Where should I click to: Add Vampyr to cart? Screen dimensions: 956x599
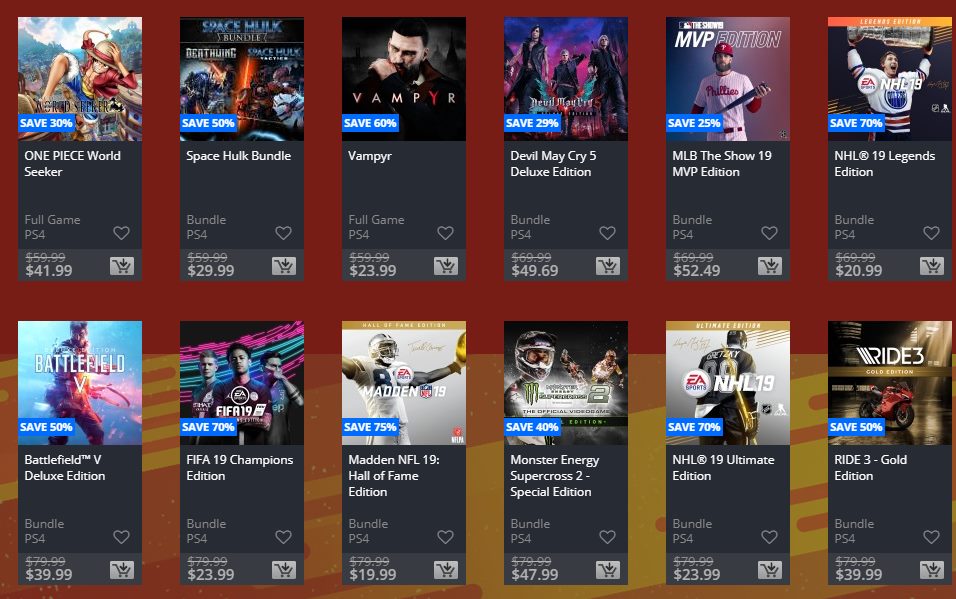(446, 266)
